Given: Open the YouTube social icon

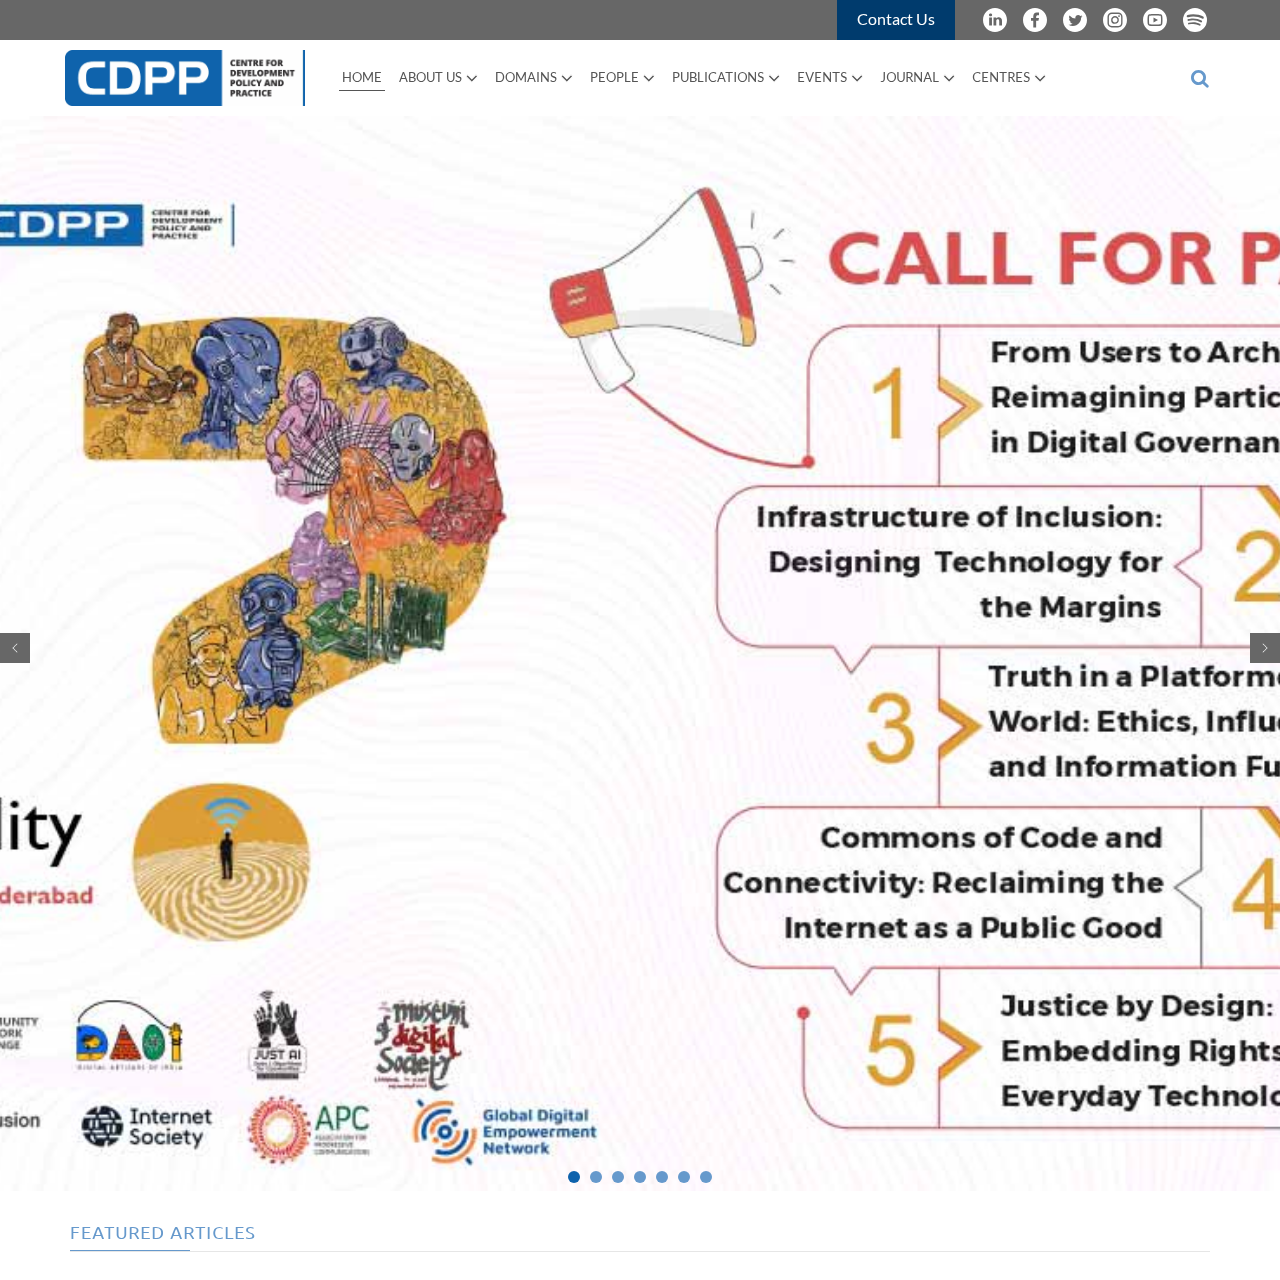Looking at the screenshot, I should tap(1155, 20).
